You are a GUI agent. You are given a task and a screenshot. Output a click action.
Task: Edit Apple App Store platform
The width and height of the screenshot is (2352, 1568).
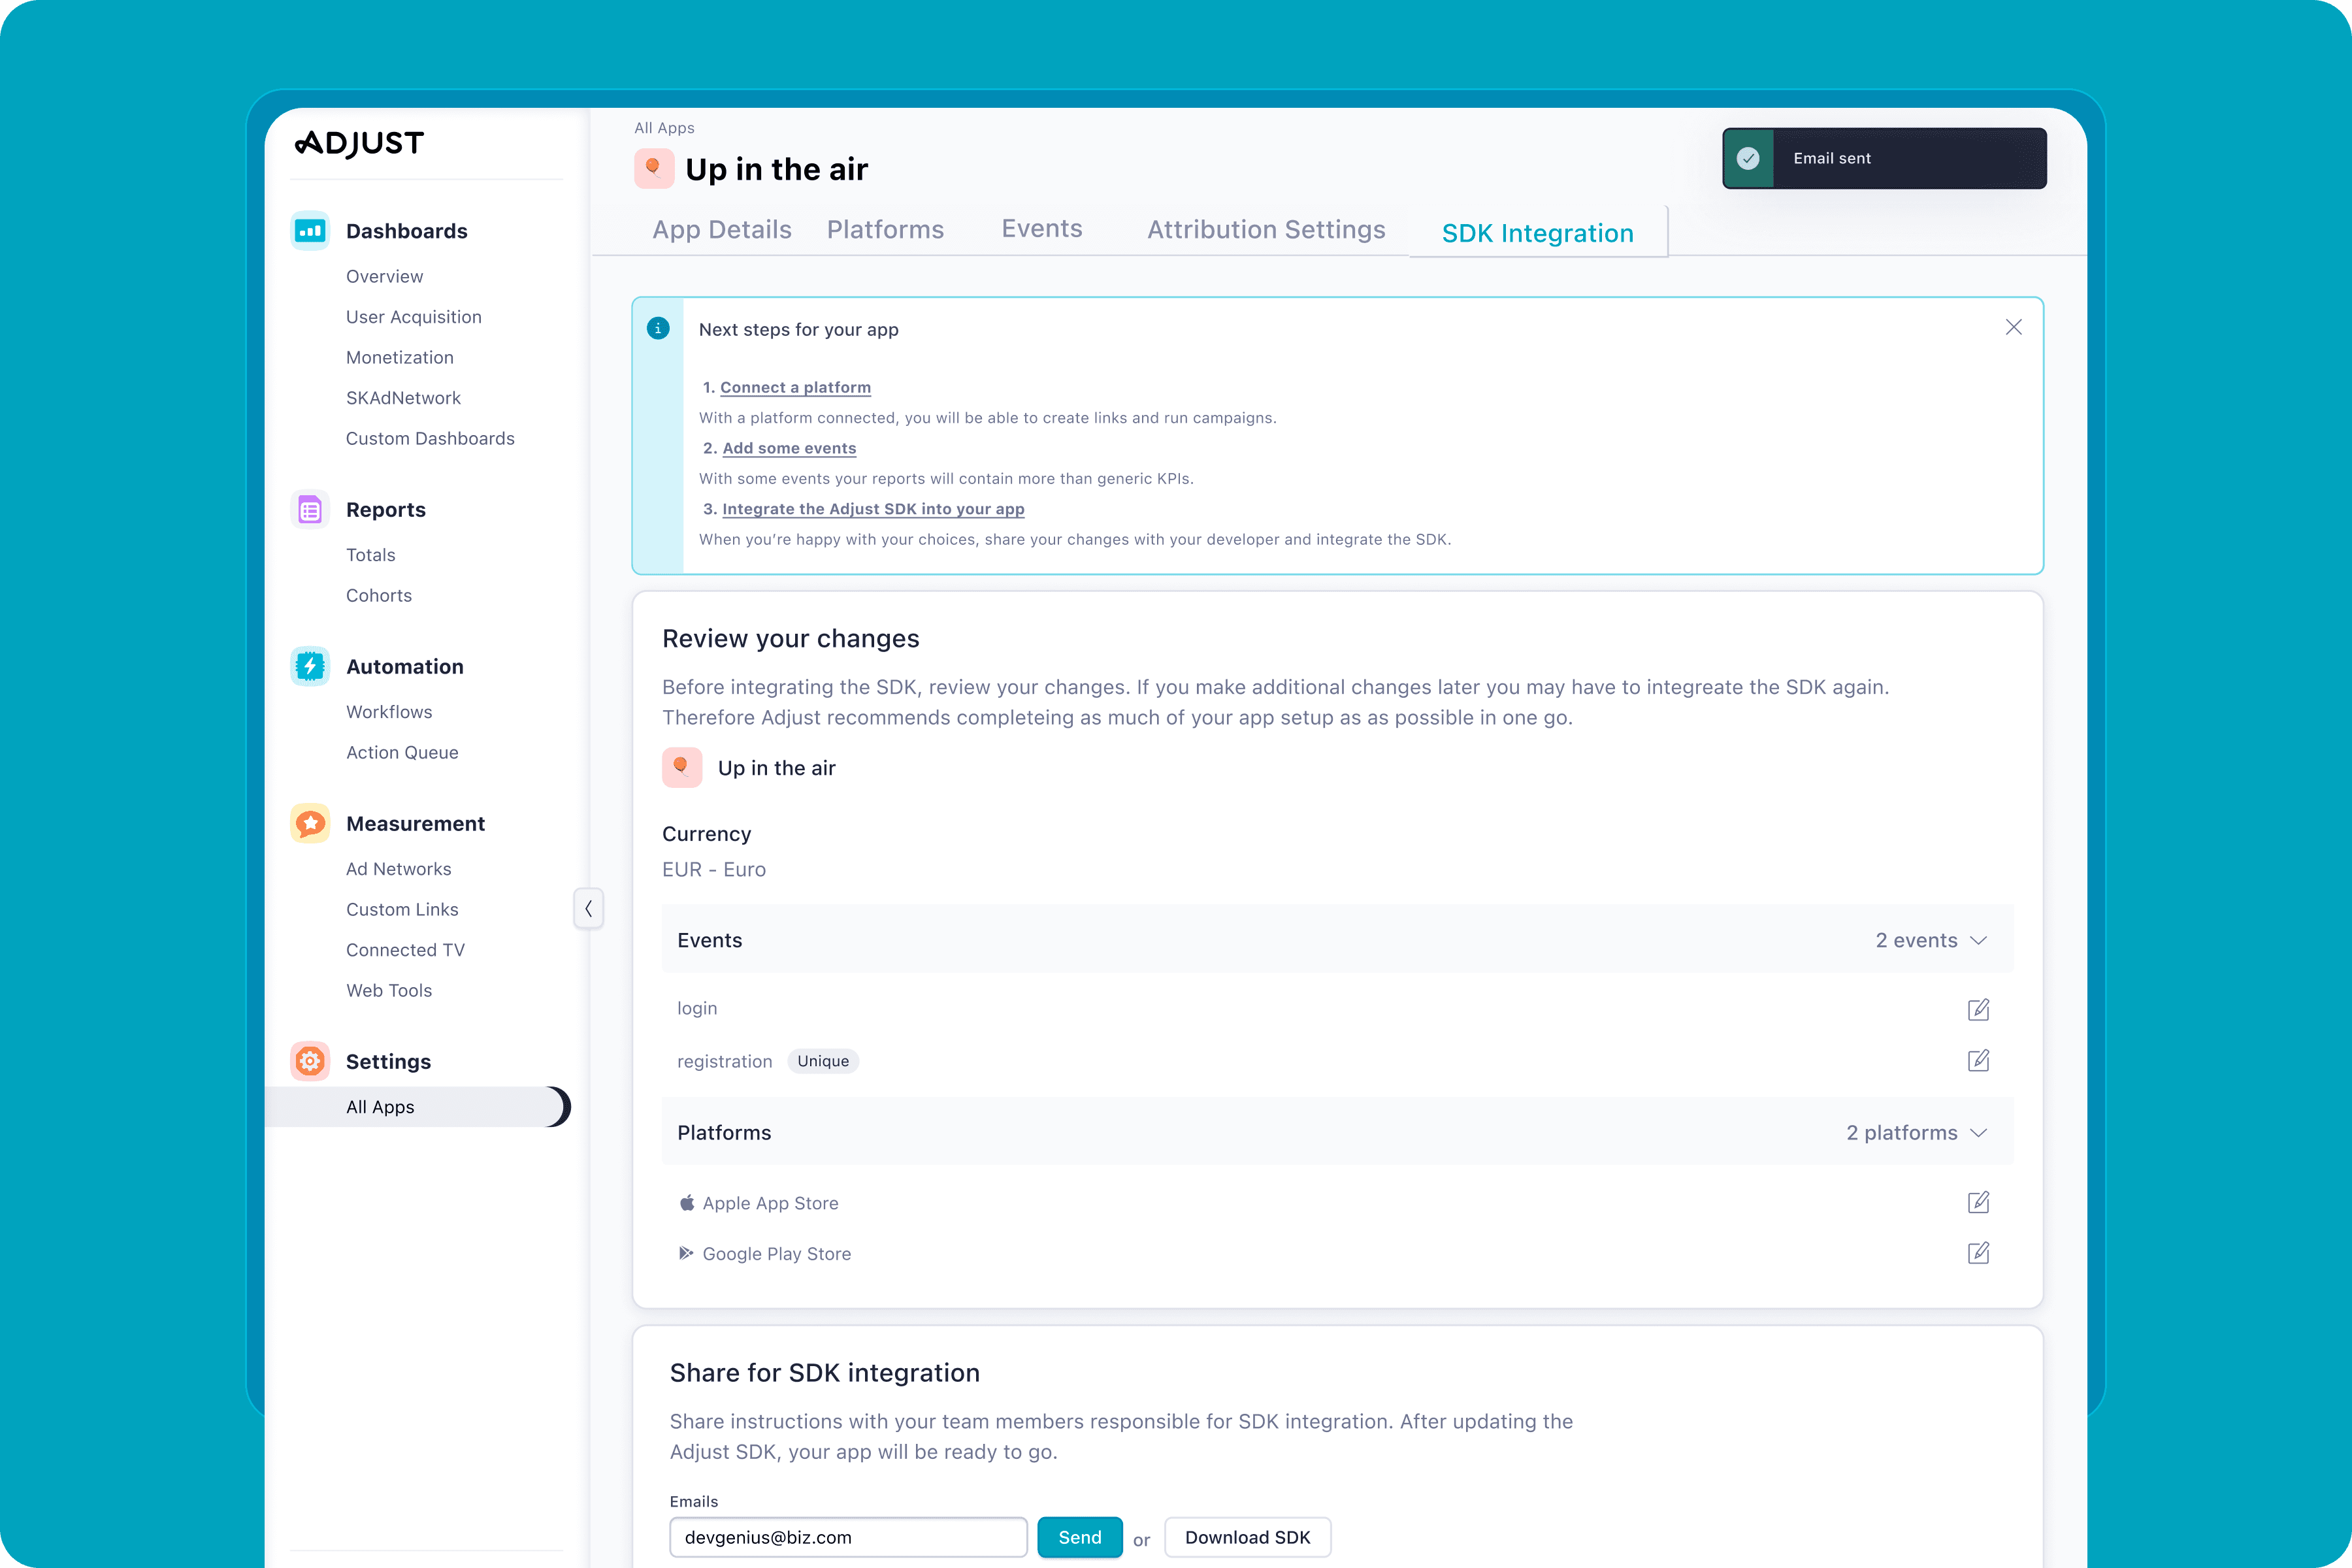1978,1202
